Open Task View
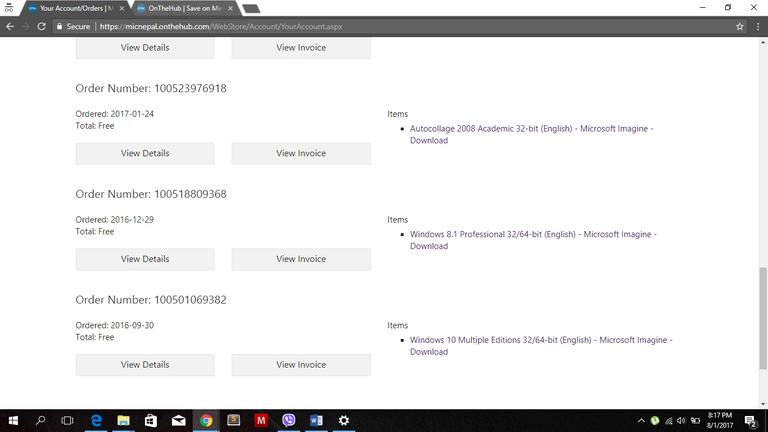The image size is (768, 432). click(67, 421)
